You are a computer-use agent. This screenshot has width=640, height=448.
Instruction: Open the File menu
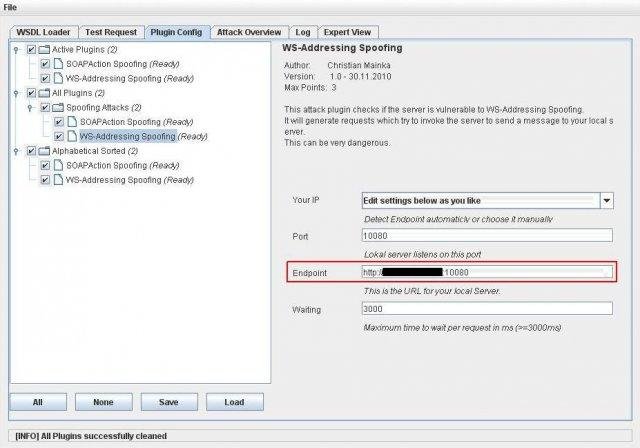[10, 7]
